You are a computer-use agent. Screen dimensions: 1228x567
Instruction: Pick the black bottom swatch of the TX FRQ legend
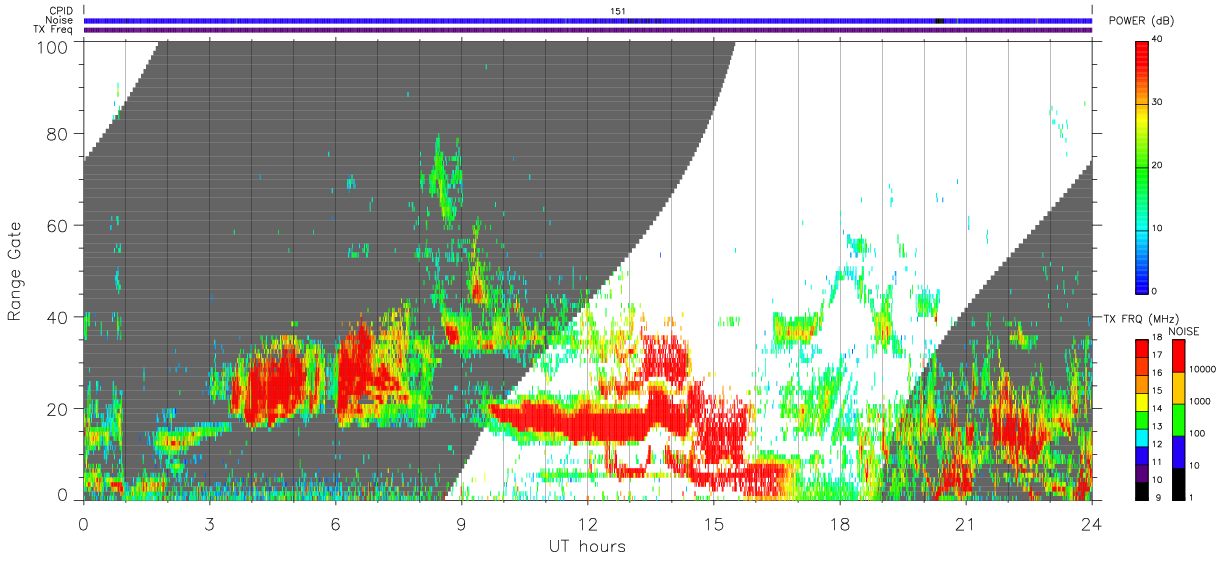point(1142,489)
